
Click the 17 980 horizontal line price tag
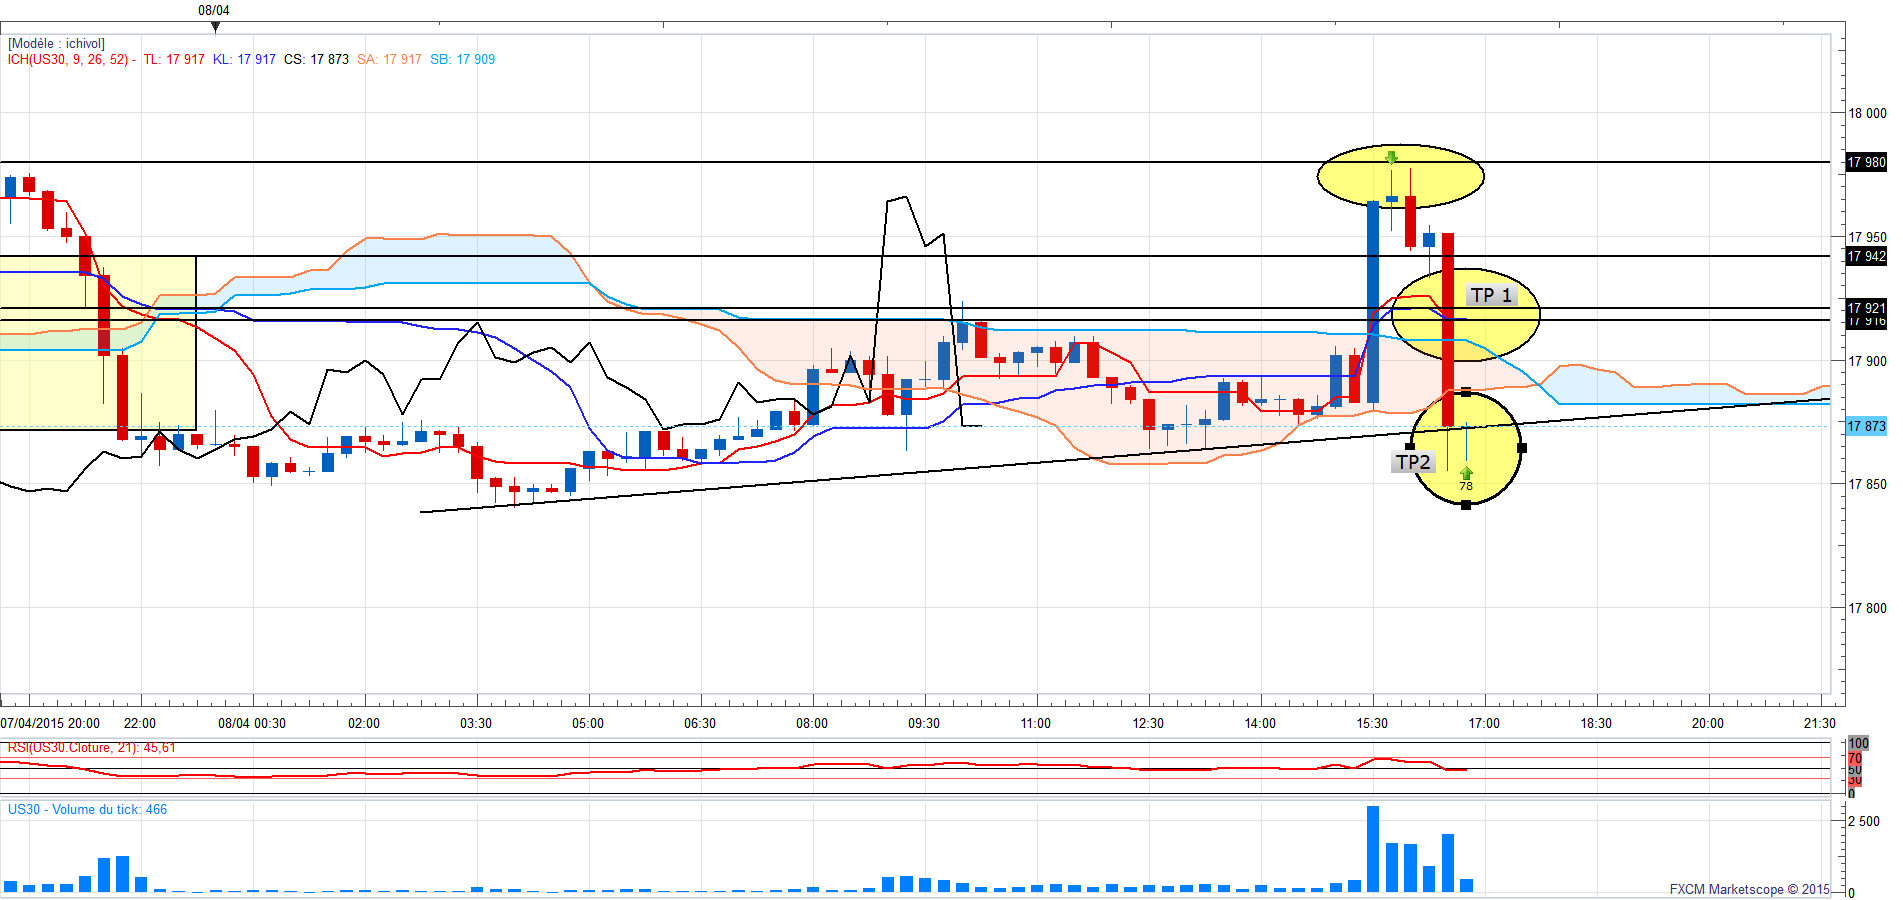pos(1866,162)
